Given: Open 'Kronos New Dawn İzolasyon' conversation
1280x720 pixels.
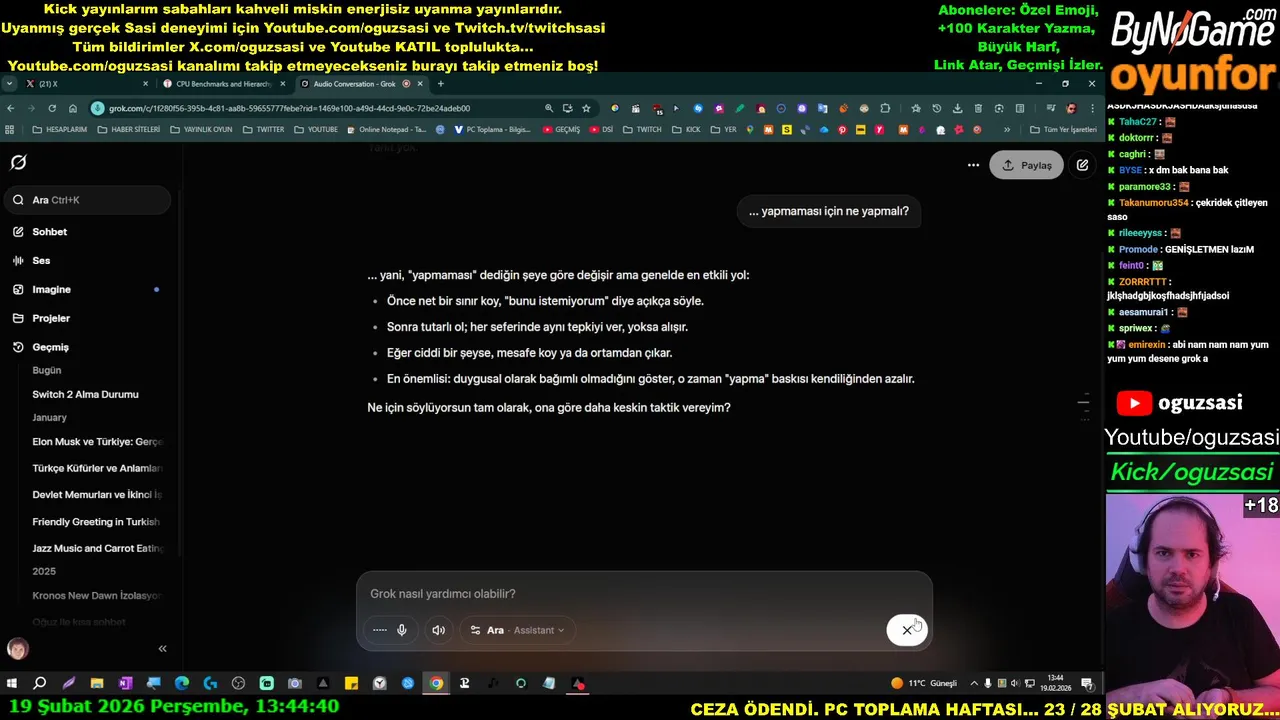Looking at the screenshot, I should [x=96, y=596].
